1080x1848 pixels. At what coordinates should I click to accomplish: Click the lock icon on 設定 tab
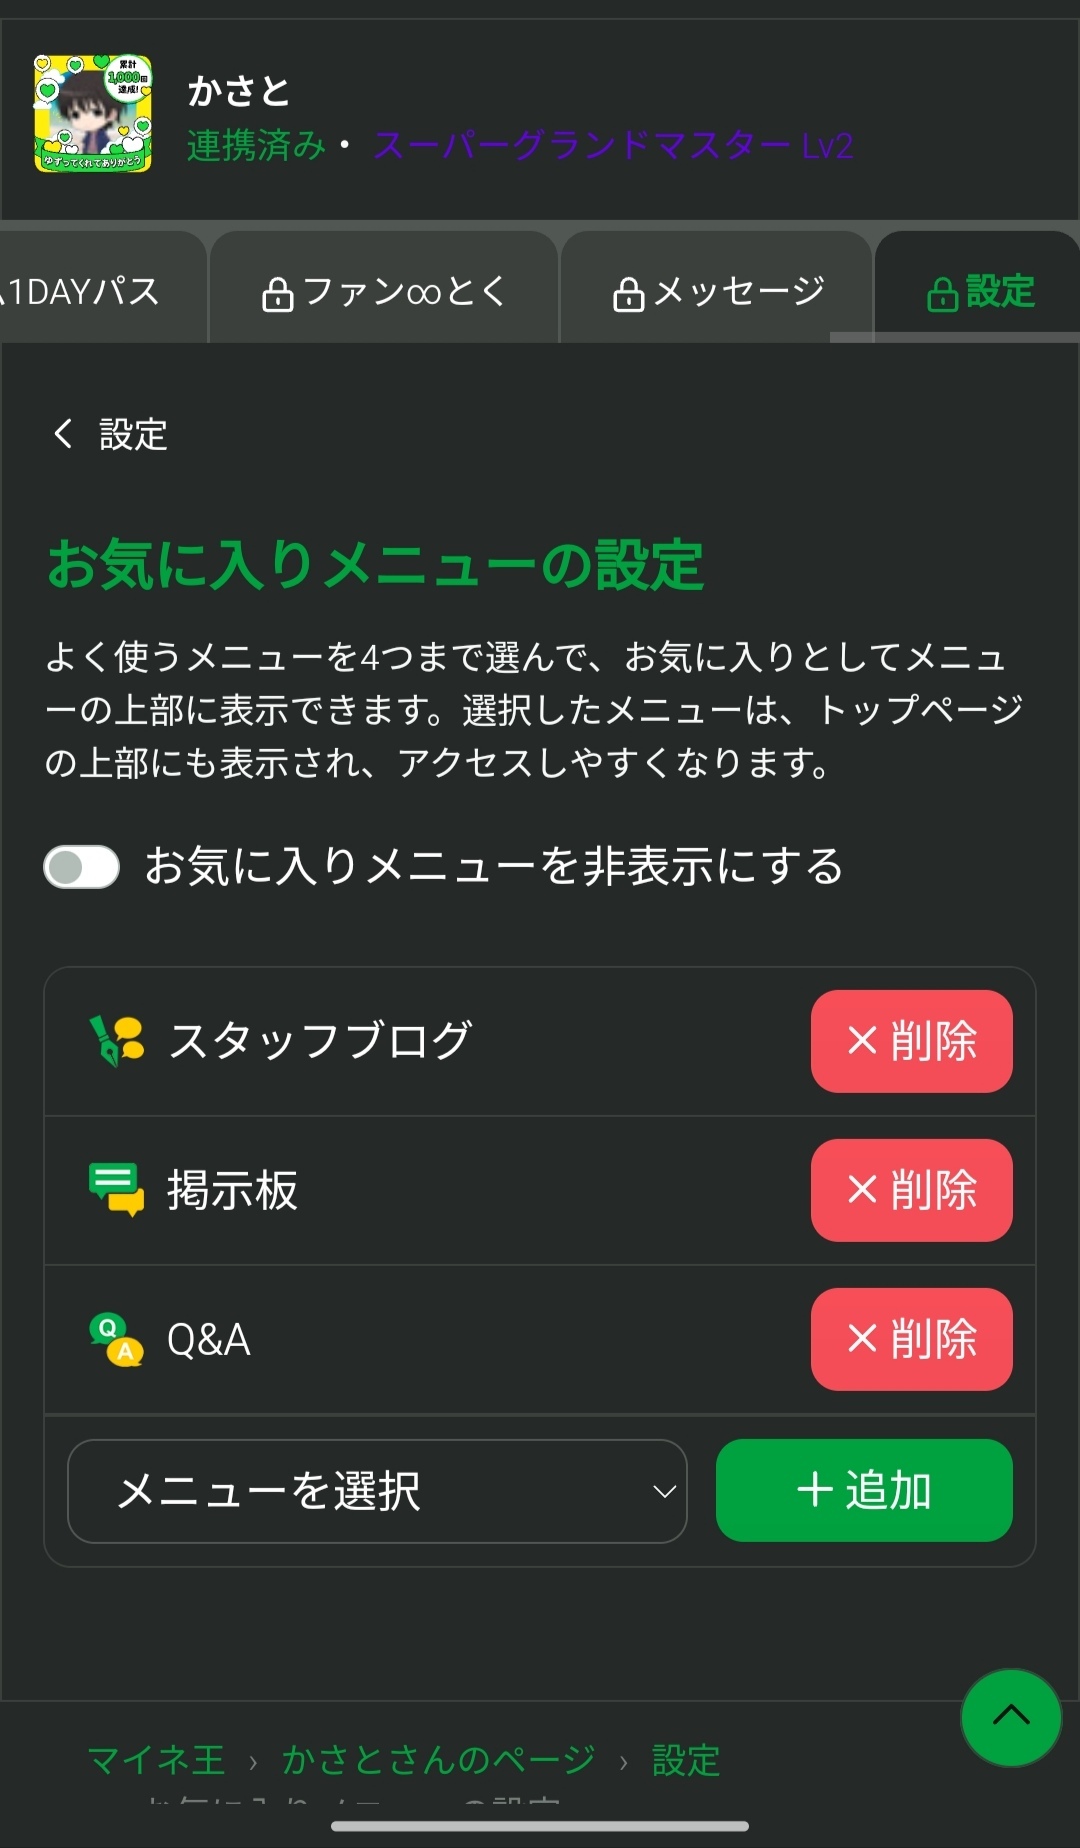942,294
